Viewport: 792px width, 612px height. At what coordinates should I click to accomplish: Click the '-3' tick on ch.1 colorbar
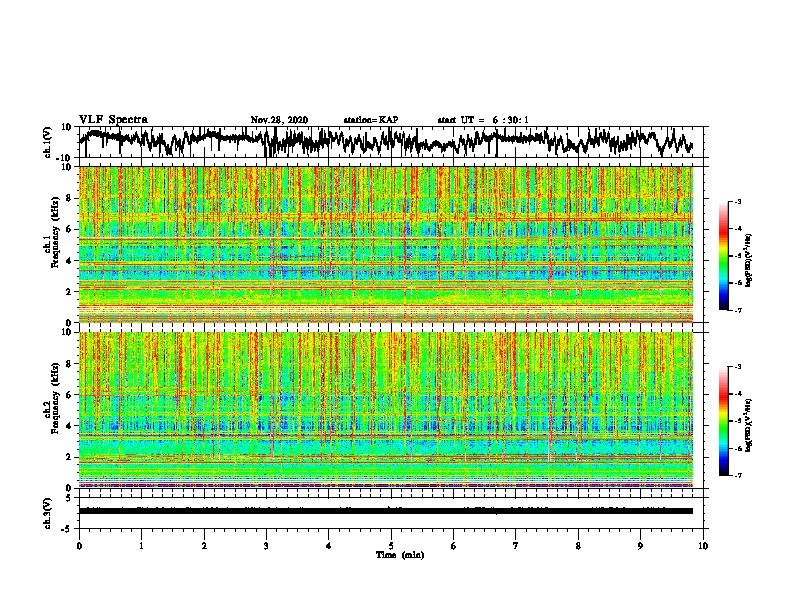pyautogui.click(x=738, y=202)
